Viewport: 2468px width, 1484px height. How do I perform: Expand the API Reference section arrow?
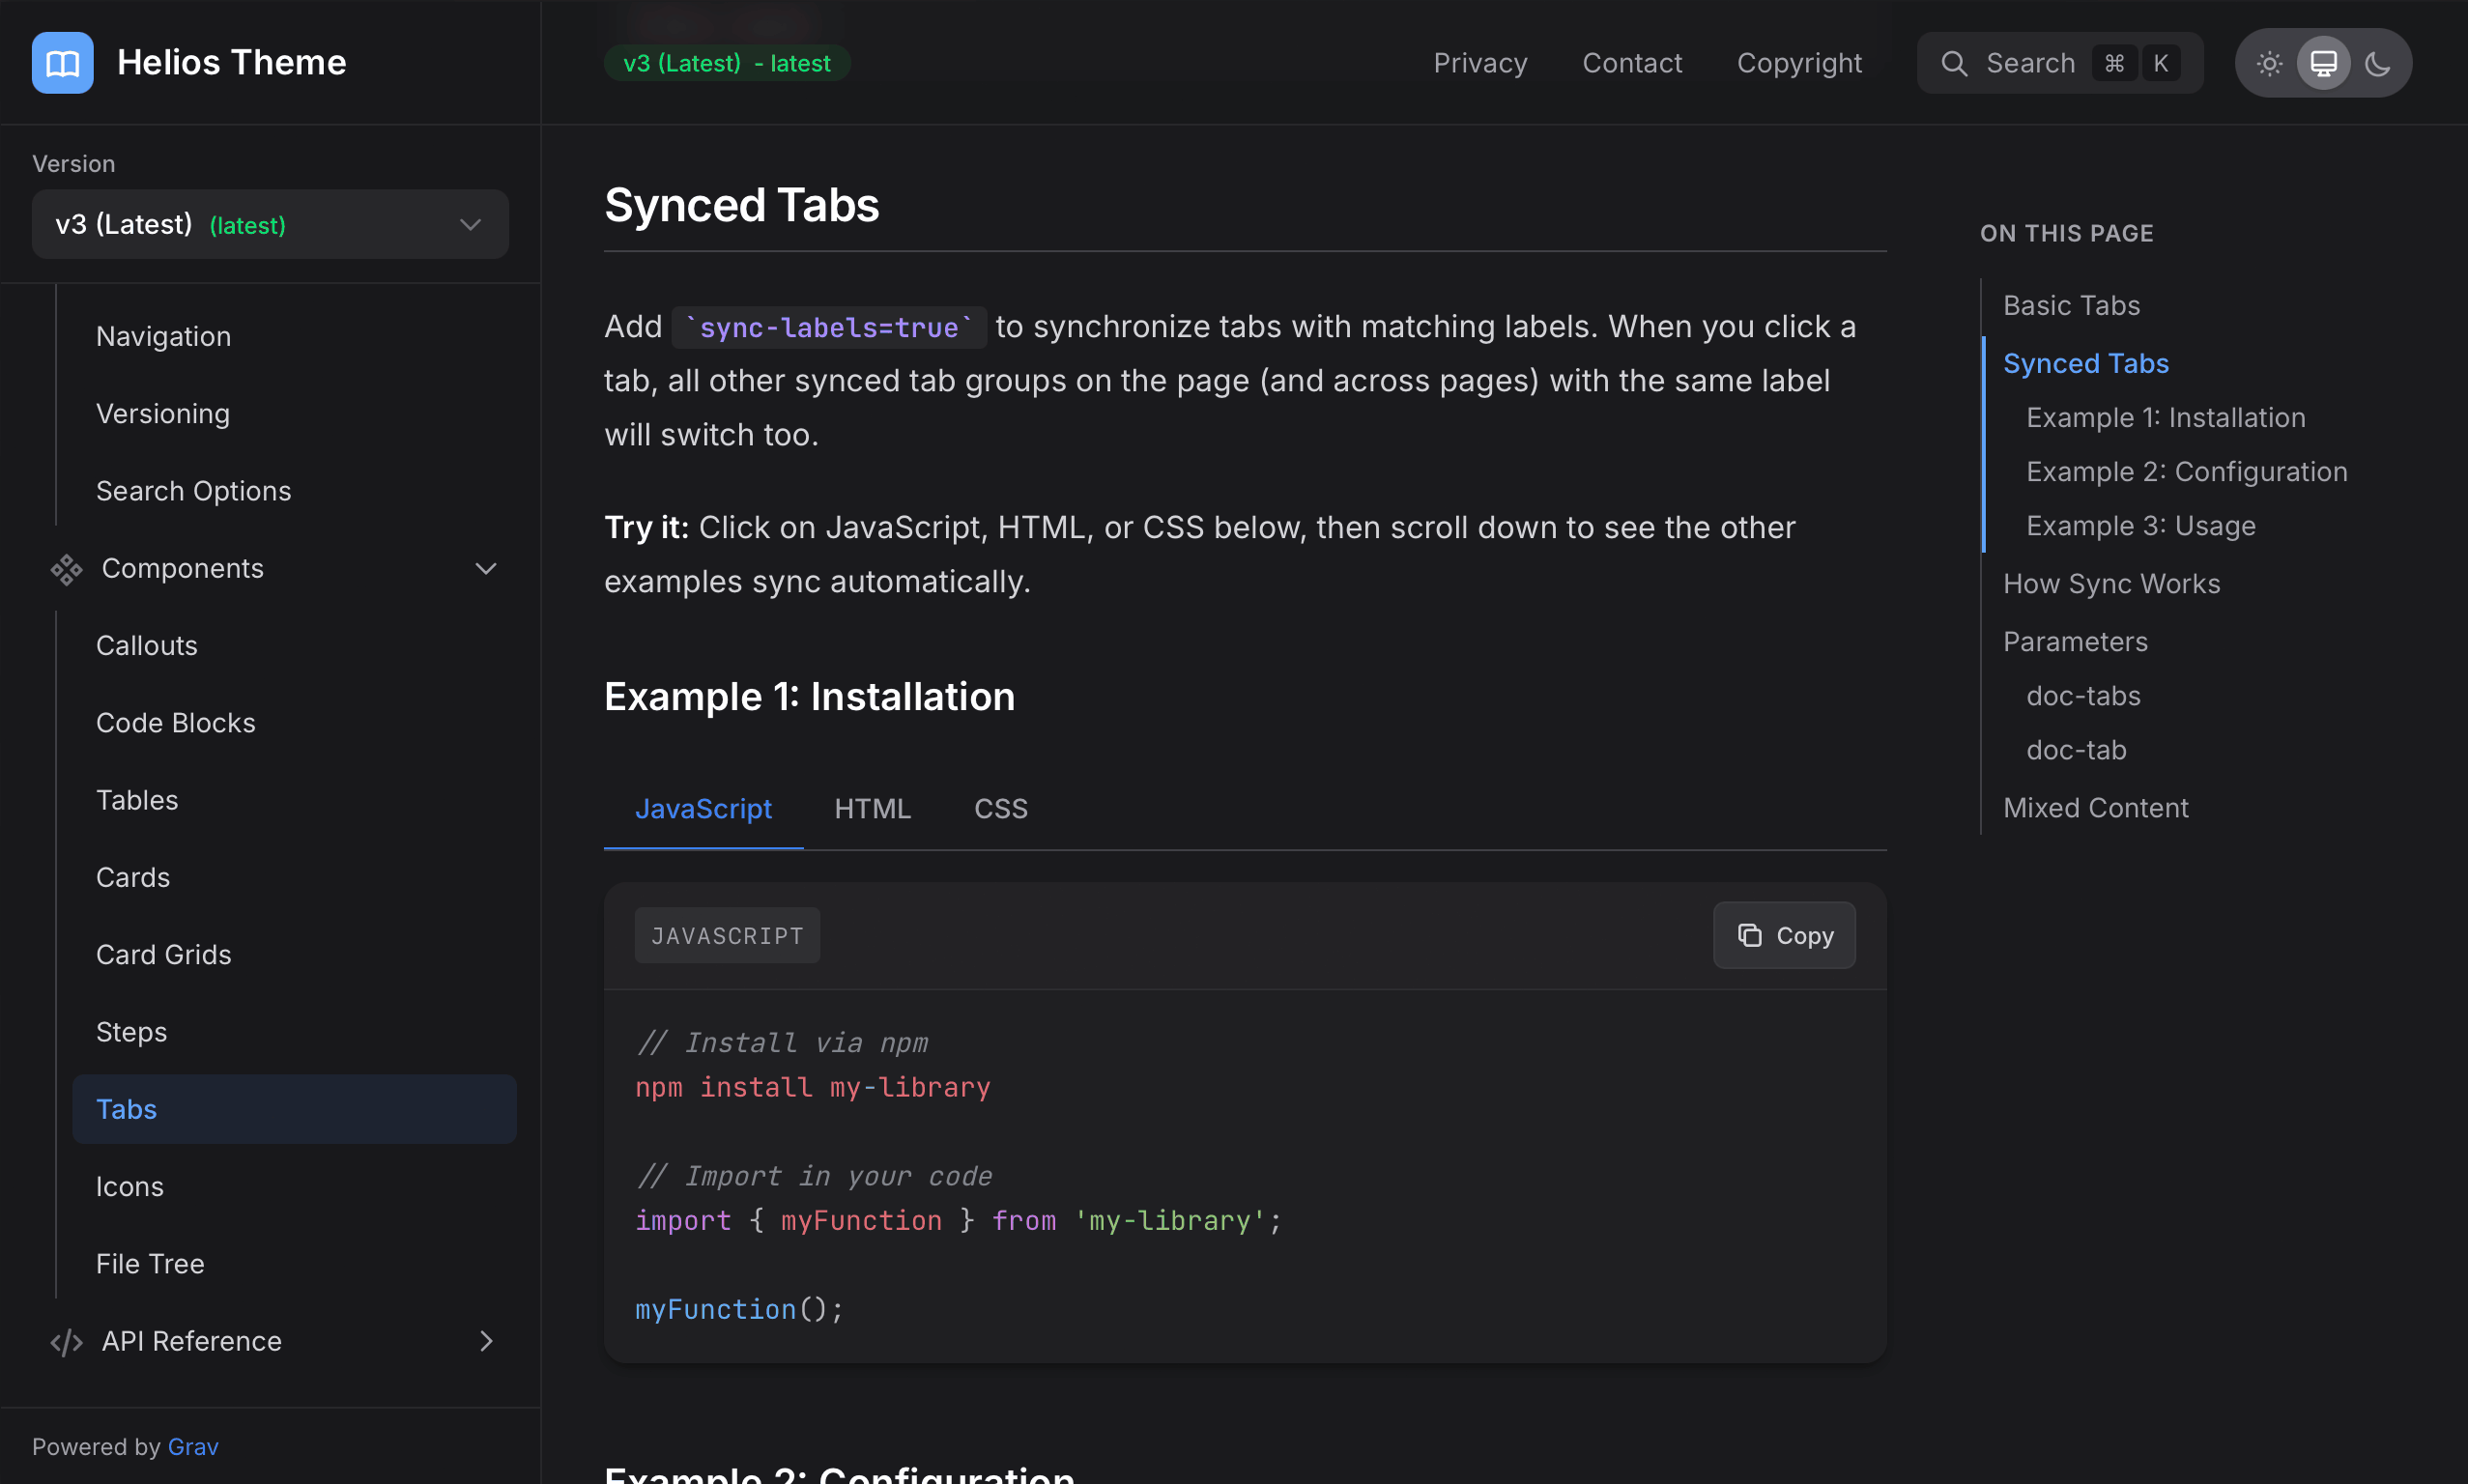click(x=486, y=1341)
